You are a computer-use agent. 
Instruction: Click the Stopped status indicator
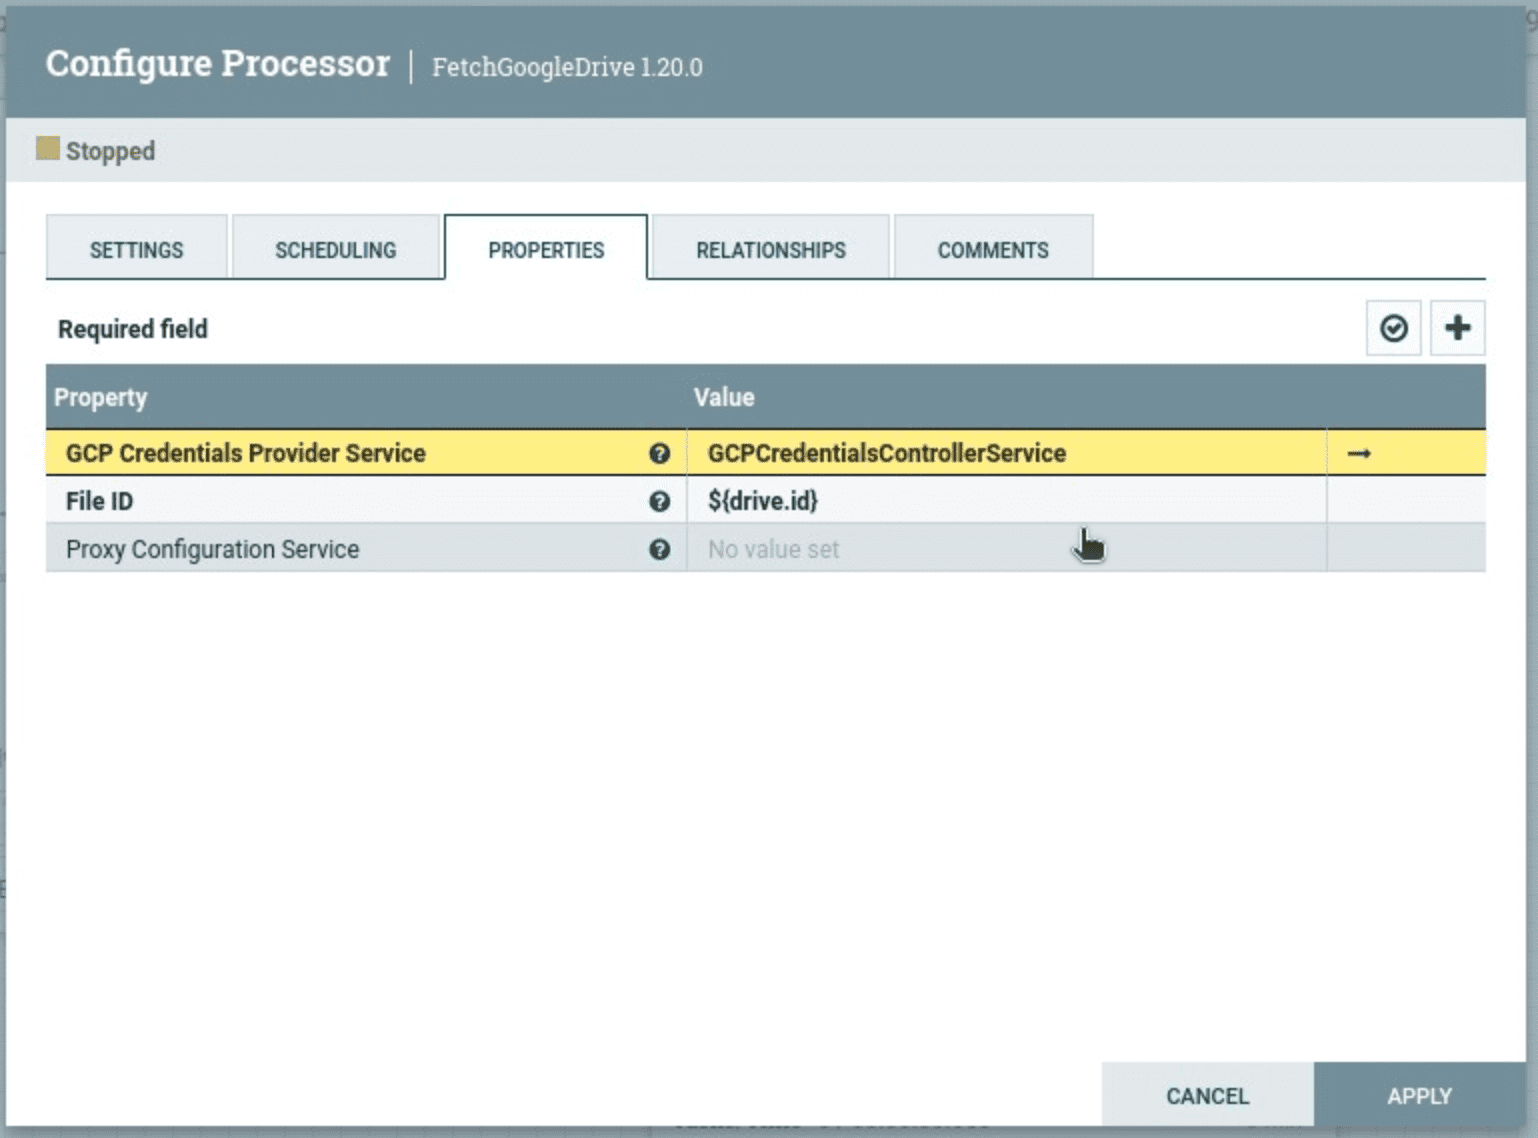pyautogui.click(x=96, y=151)
